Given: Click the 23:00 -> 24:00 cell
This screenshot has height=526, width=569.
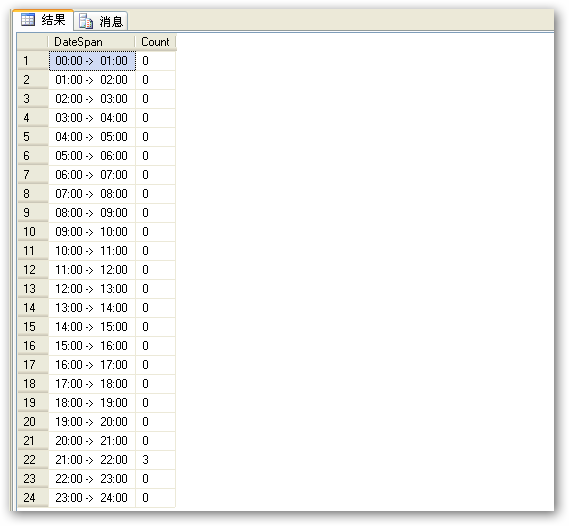Looking at the screenshot, I should point(92,498).
